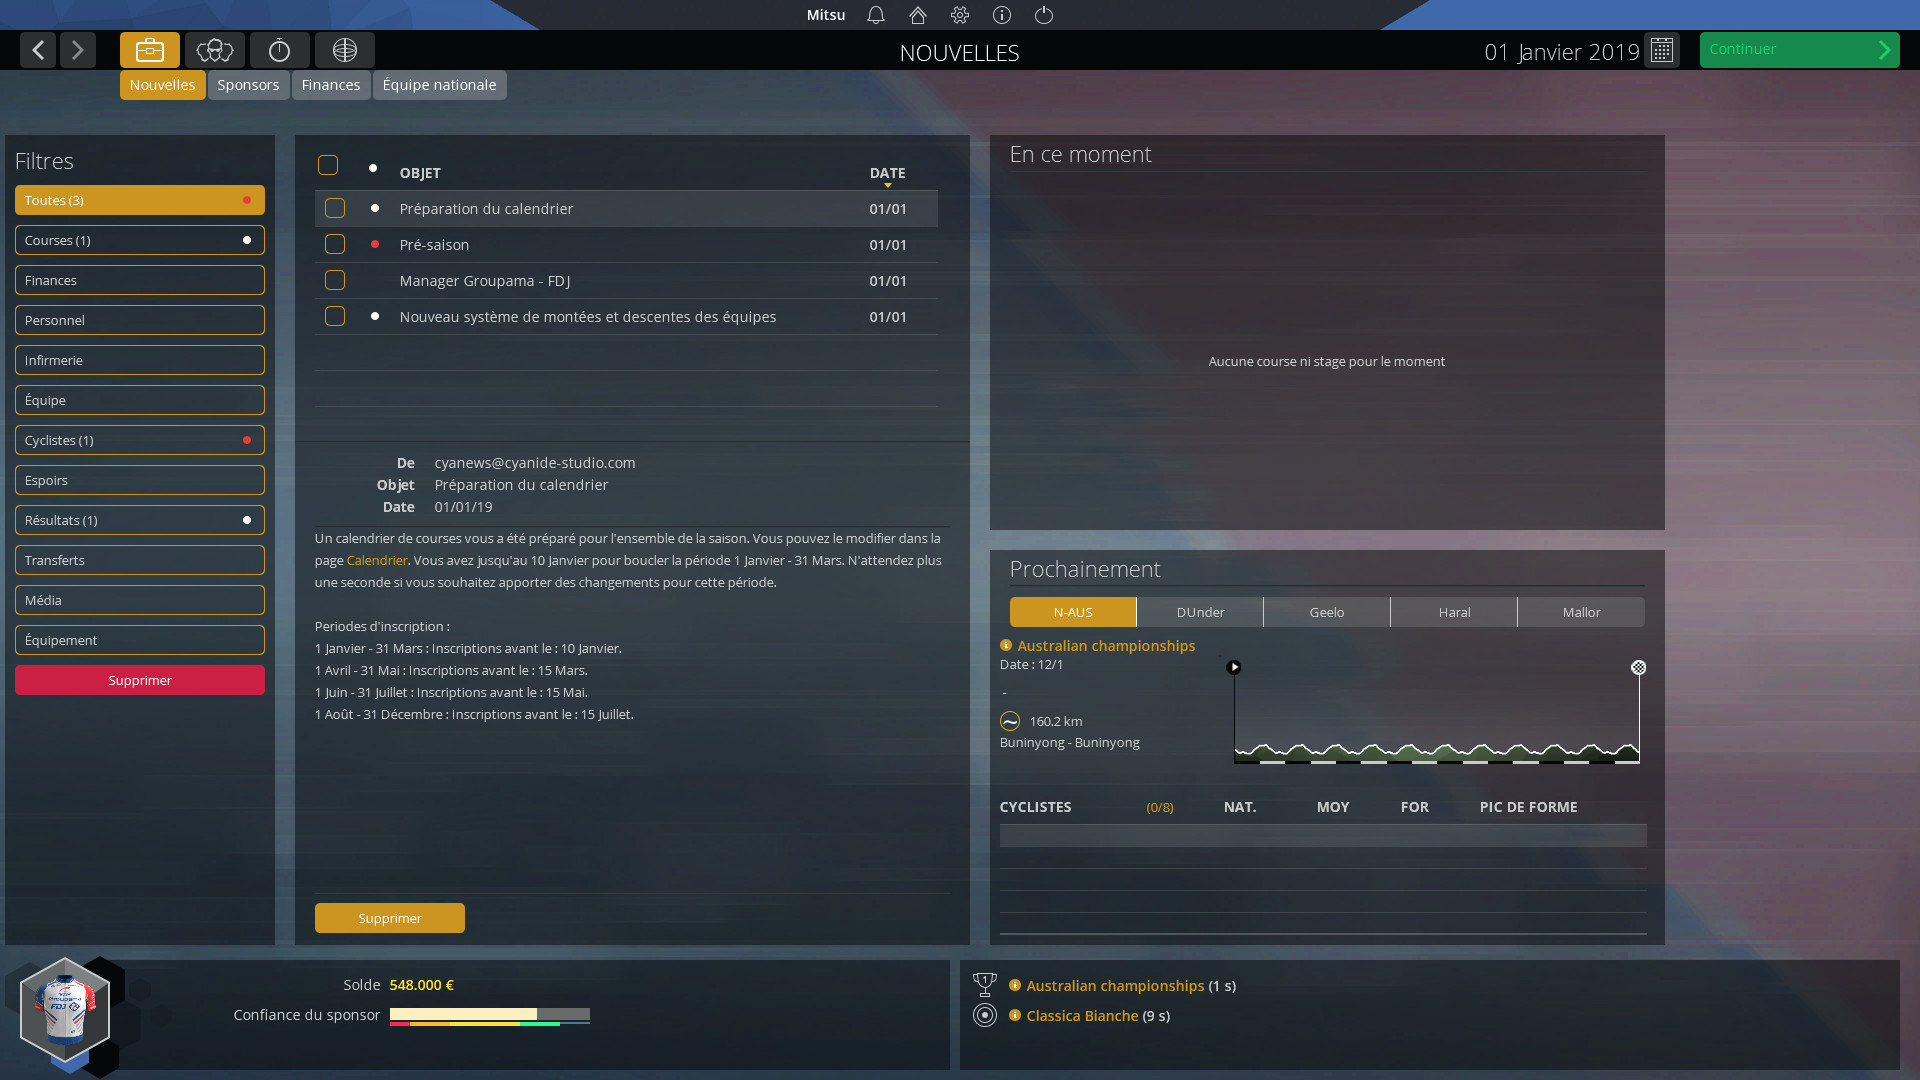This screenshot has width=1920, height=1080.
Task: Open the calendar date picker near 01 Janvier 2019
Action: [x=1661, y=50]
